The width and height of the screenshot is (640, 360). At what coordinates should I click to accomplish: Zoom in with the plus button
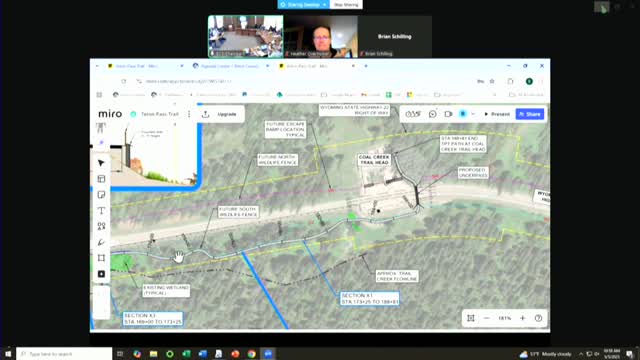(x=522, y=318)
